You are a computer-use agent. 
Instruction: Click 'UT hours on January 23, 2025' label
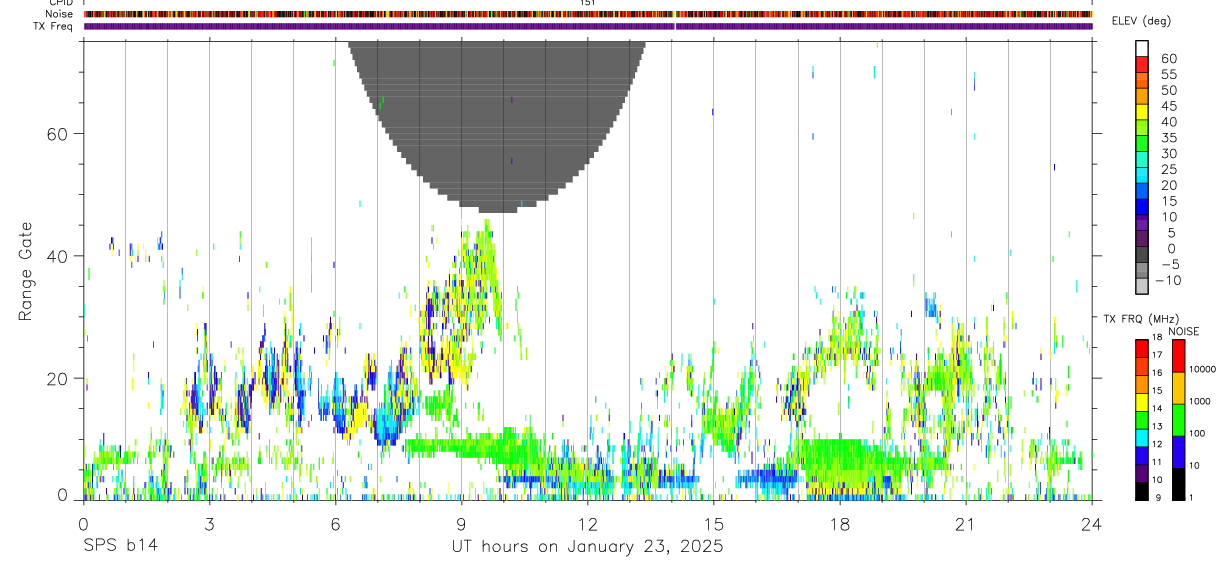point(586,546)
